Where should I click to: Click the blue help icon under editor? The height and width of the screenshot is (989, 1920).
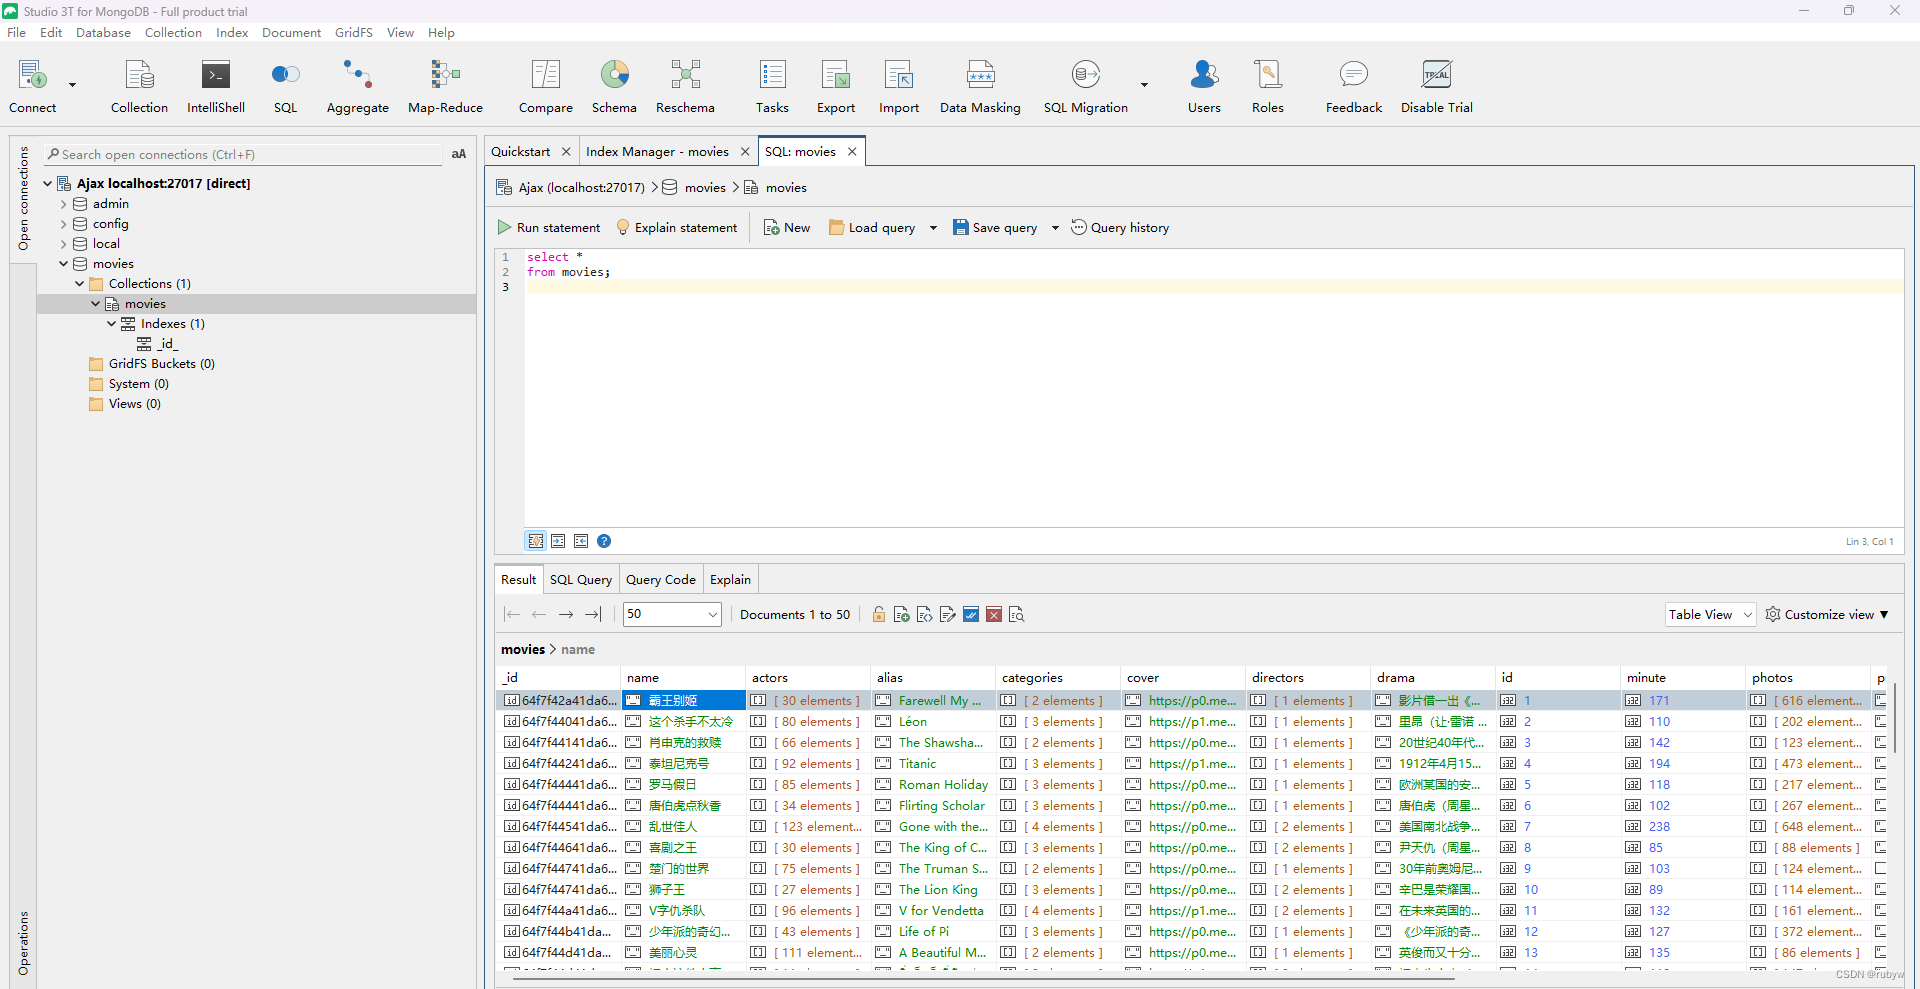click(x=604, y=541)
